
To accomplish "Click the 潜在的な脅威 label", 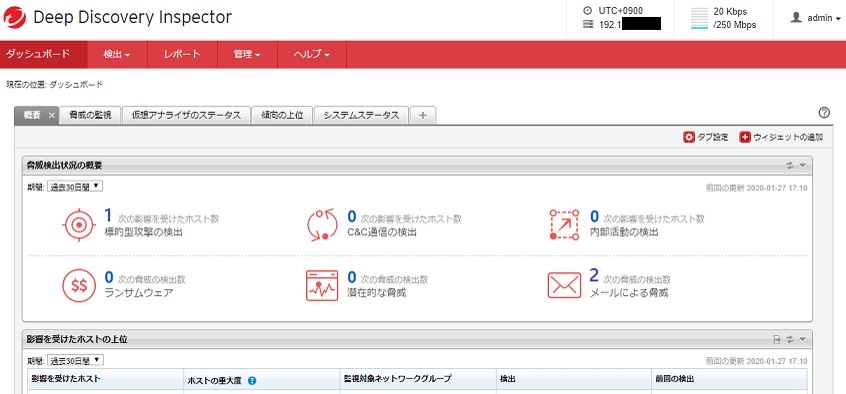I will [x=377, y=293].
